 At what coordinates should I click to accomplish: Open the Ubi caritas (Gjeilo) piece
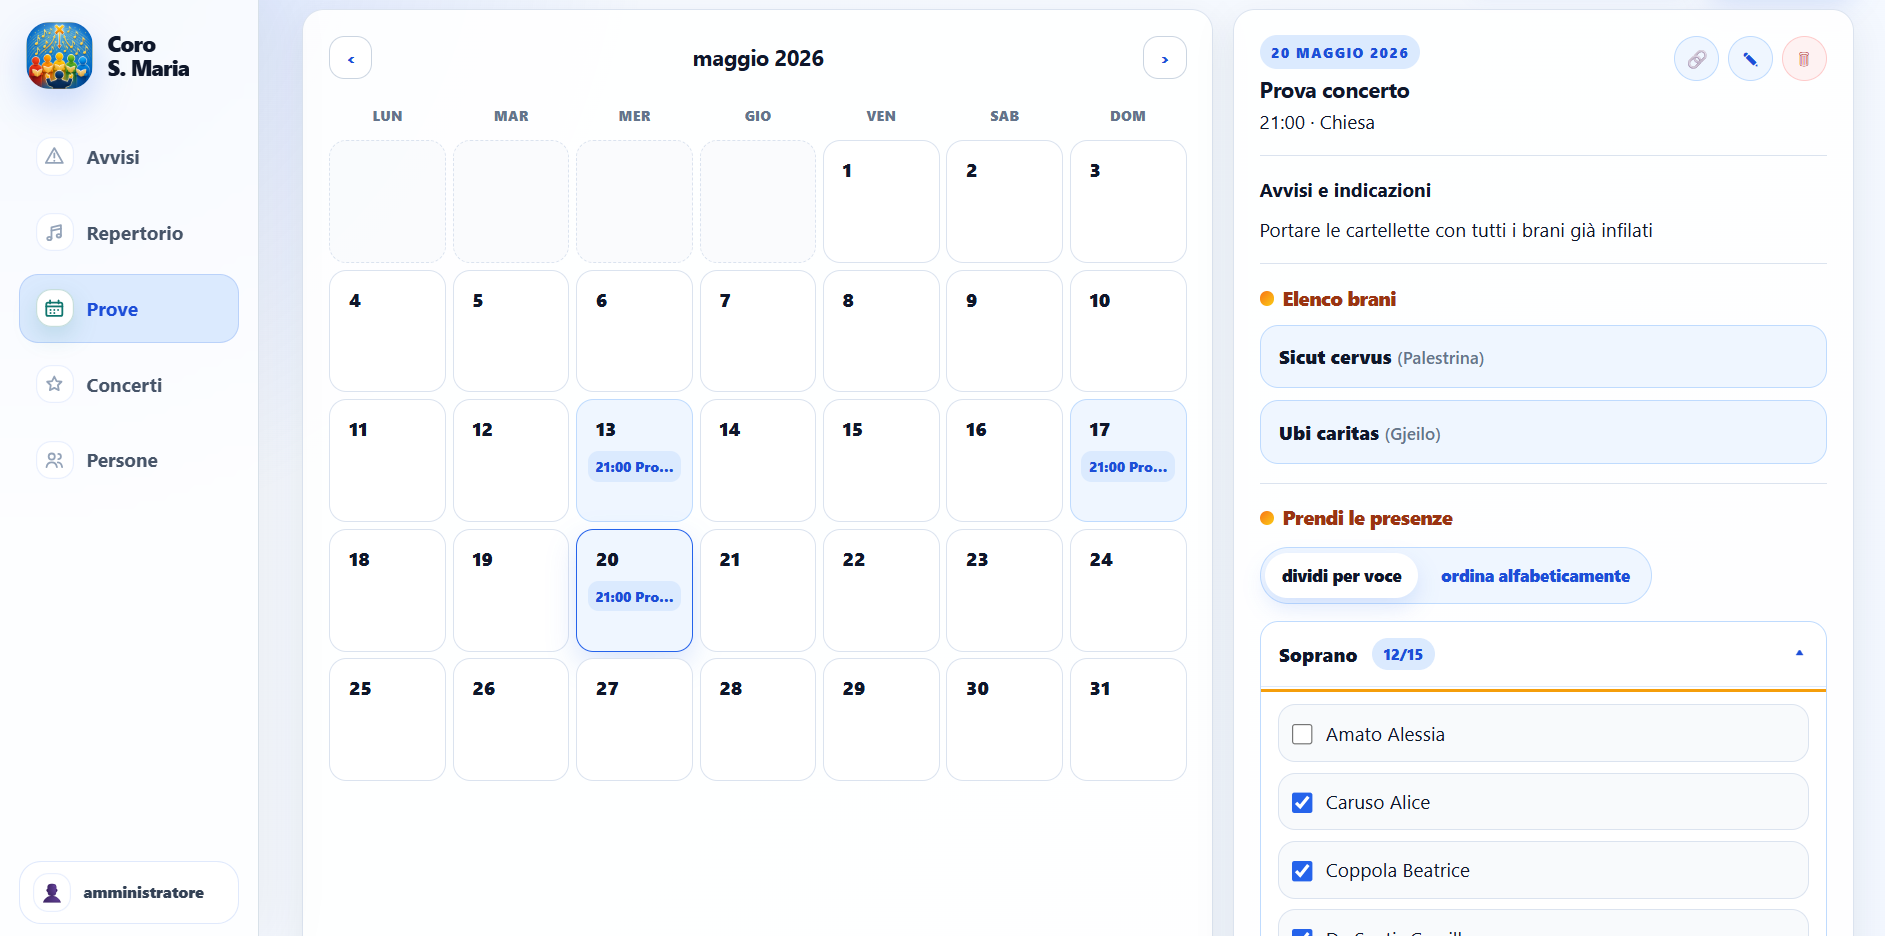point(1543,433)
